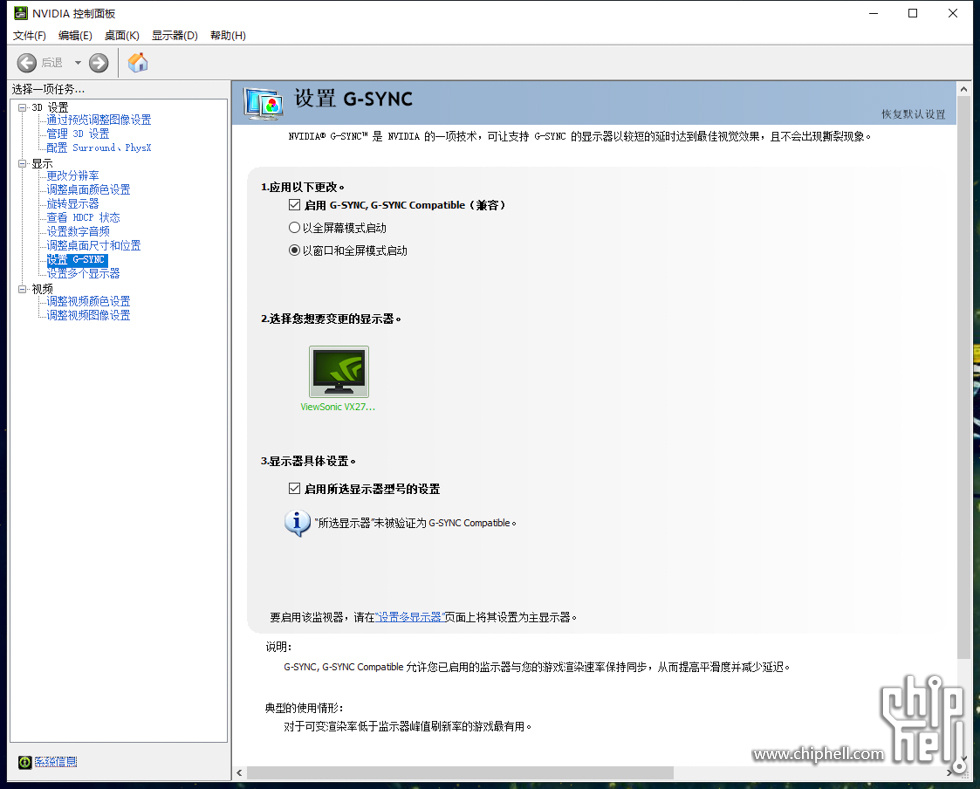The width and height of the screenshot is (980, 789).
Task: Select 以窗口和全屏模式启动 radio option
Action: [294, 250]
